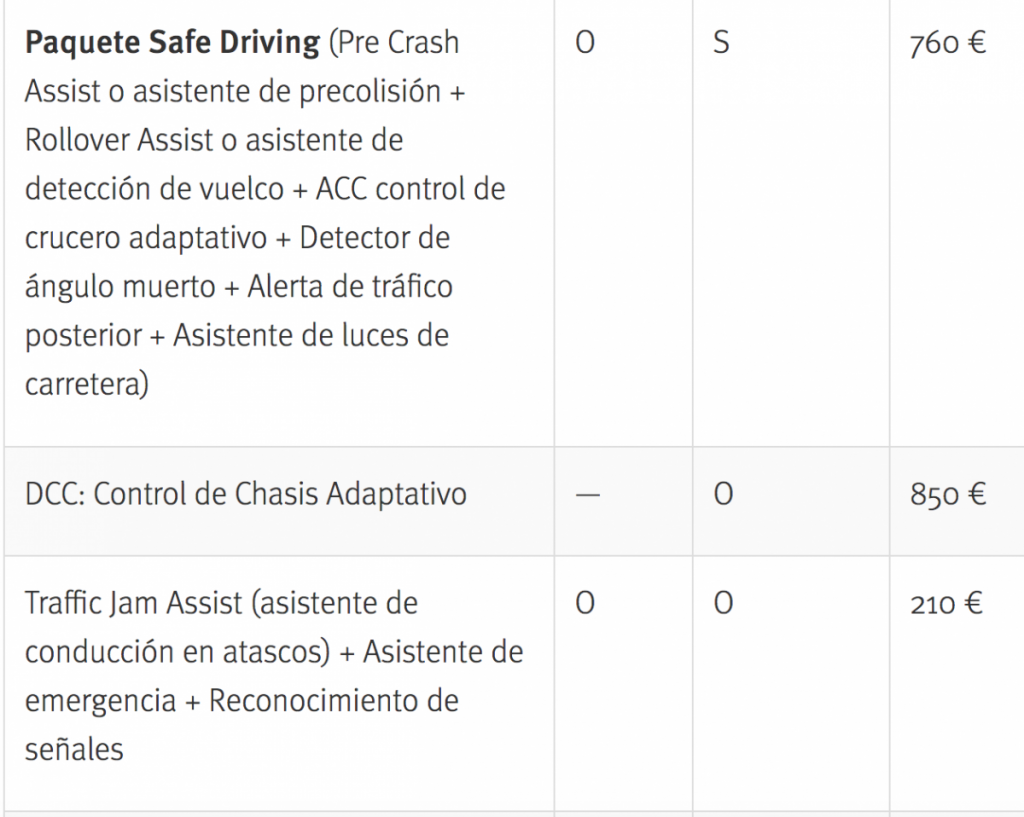This screenshot has width=1024, height=817.
Task: Click the Reconocimiento de text
Action: pos(333,701)
